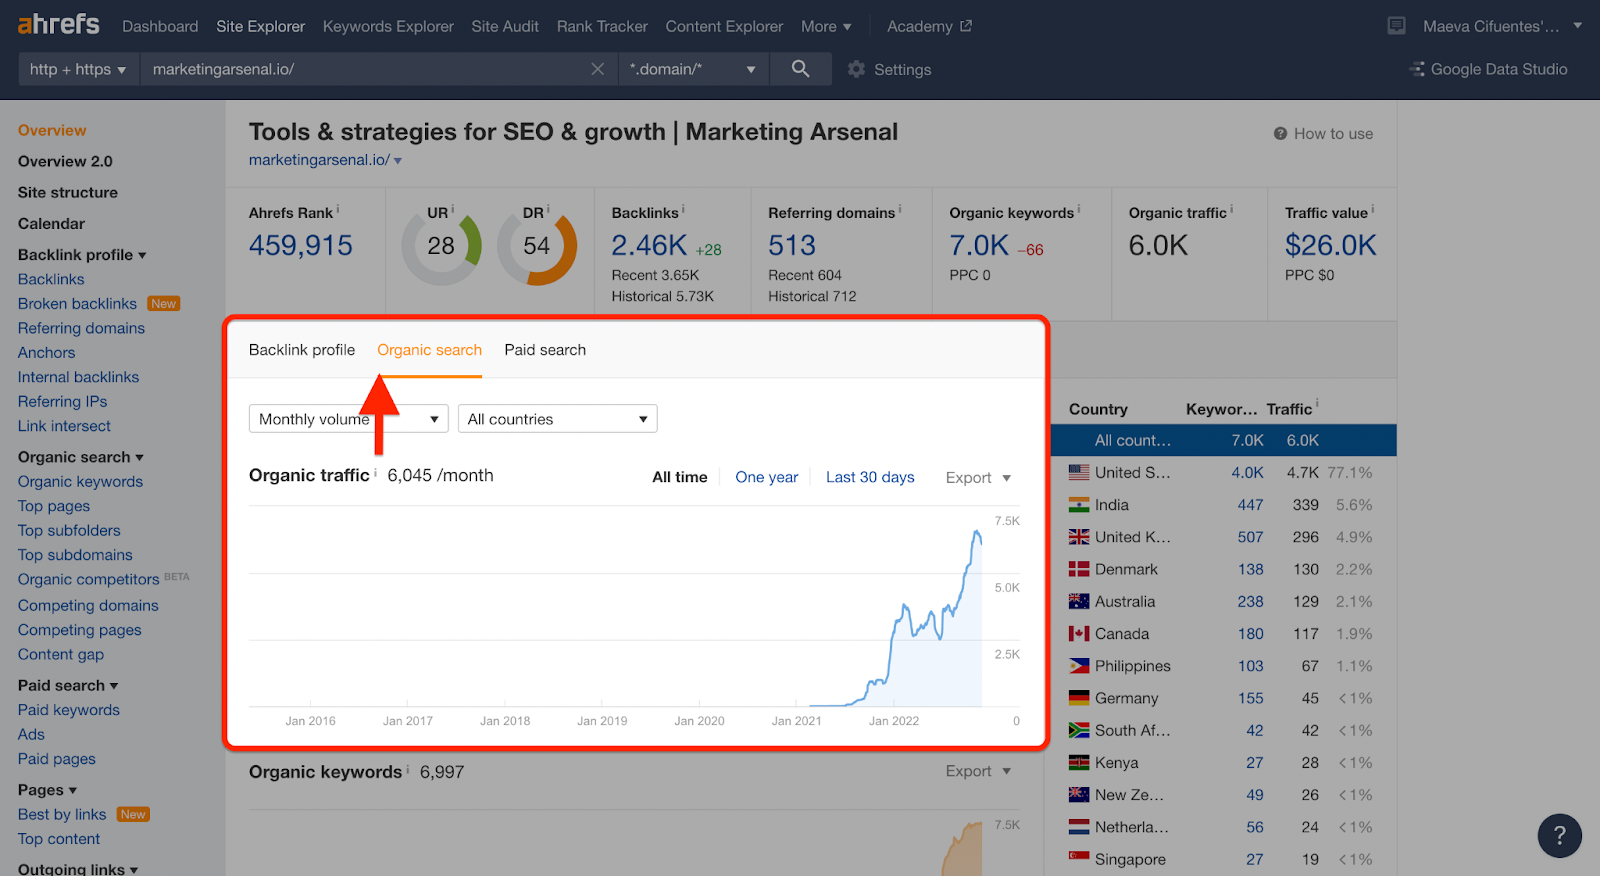Expand the marketingarsenal.io/ URL dropdown

[x=398, y=161]
